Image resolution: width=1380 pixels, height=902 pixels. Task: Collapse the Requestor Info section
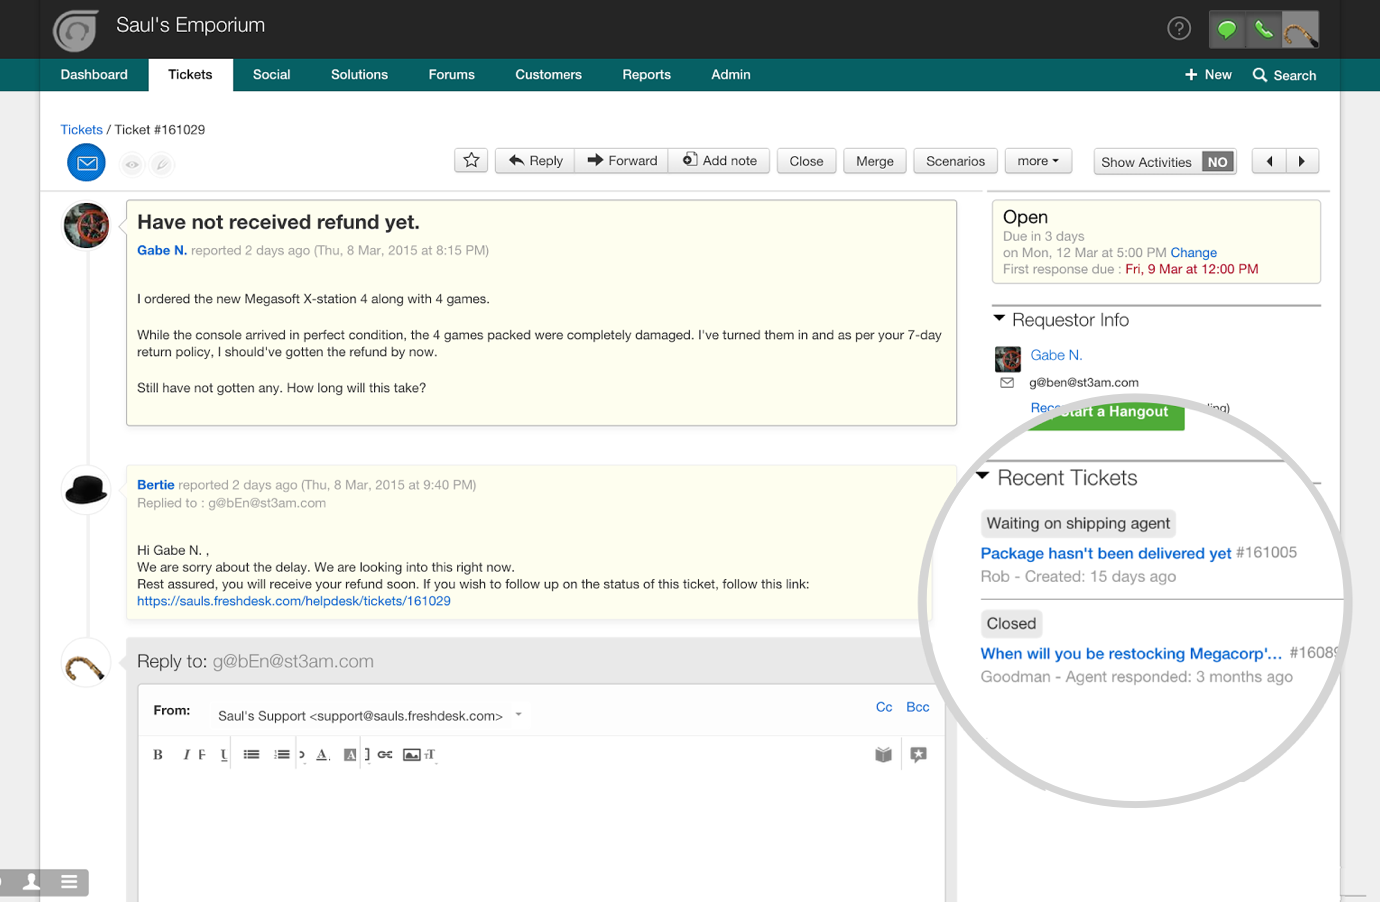pyautogui.click(x=999, y=319)
